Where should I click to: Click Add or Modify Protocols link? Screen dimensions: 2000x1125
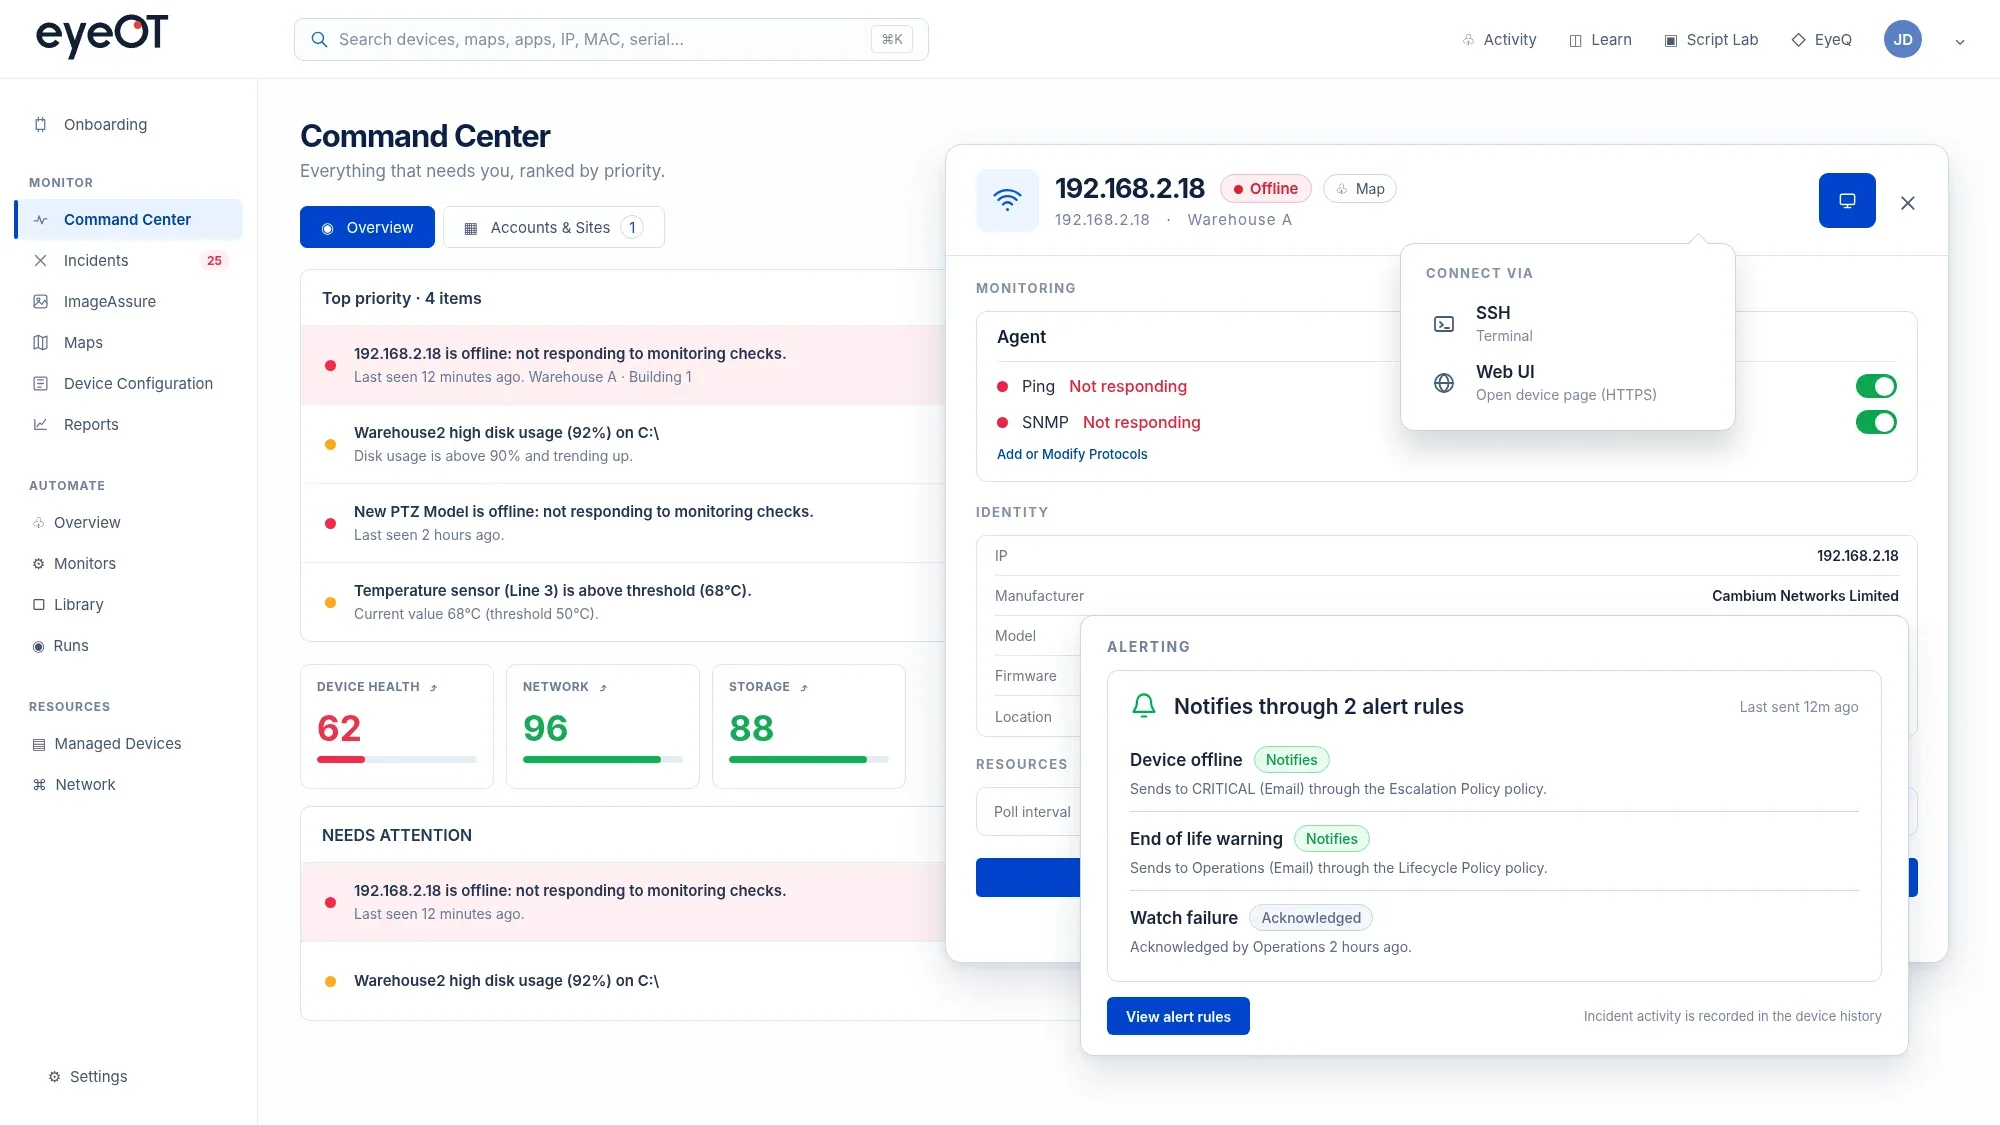point(1072,454)
